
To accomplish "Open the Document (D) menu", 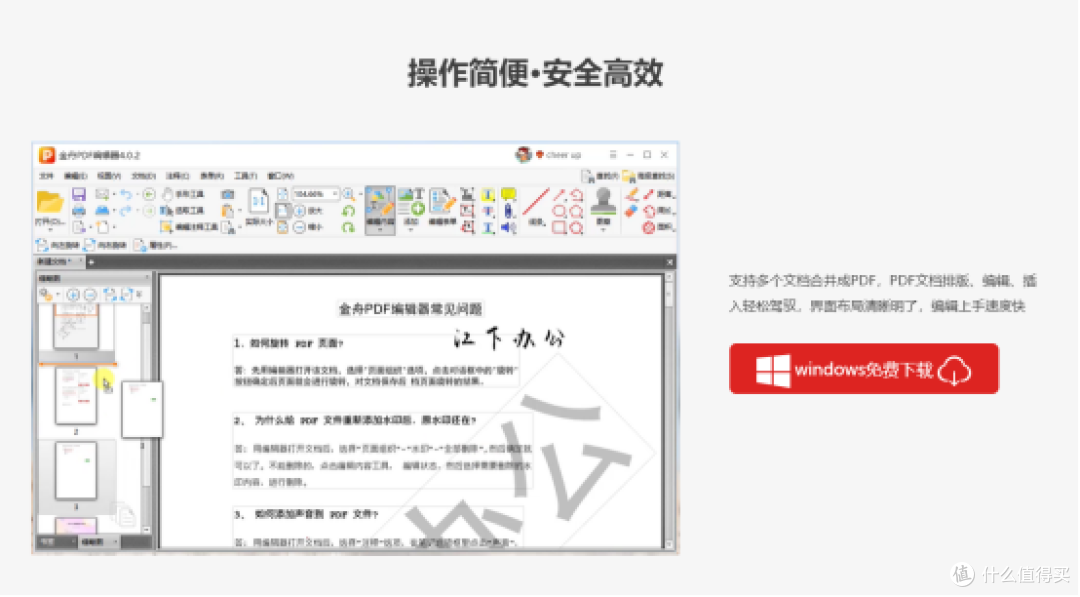I will coord(143,176).
